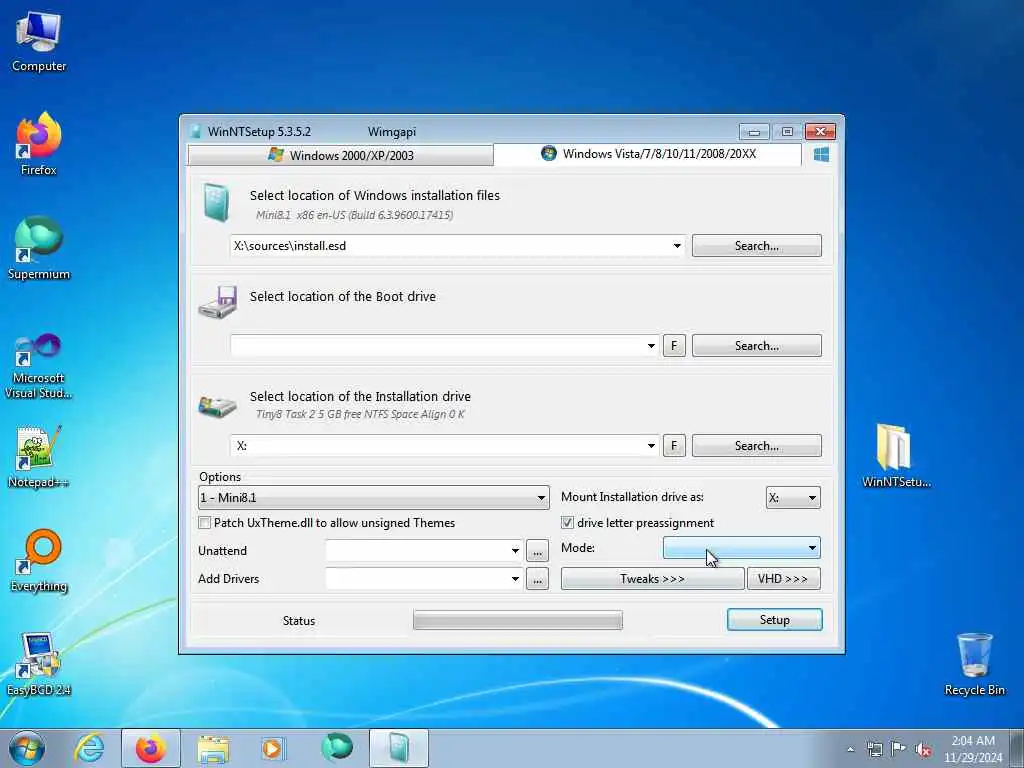Screen dimensions: 1024x768
Task: Select Windows Vista/7/8/10/11/2008/20XX tab
Action: [x=647, y=154]
